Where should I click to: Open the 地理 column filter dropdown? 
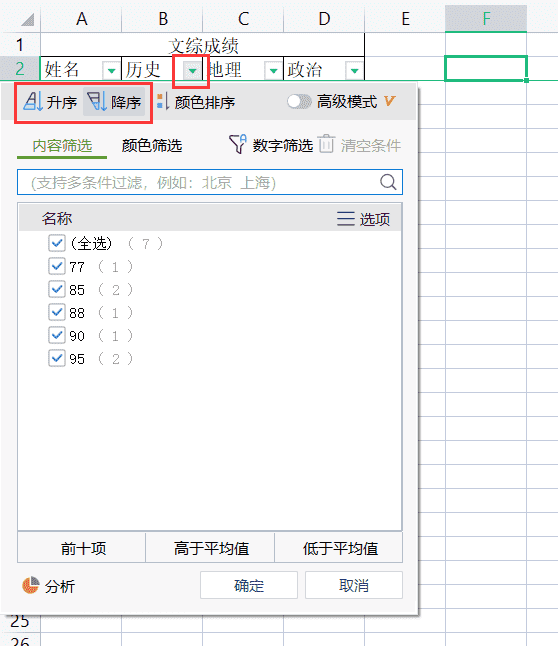click(273, 71)
